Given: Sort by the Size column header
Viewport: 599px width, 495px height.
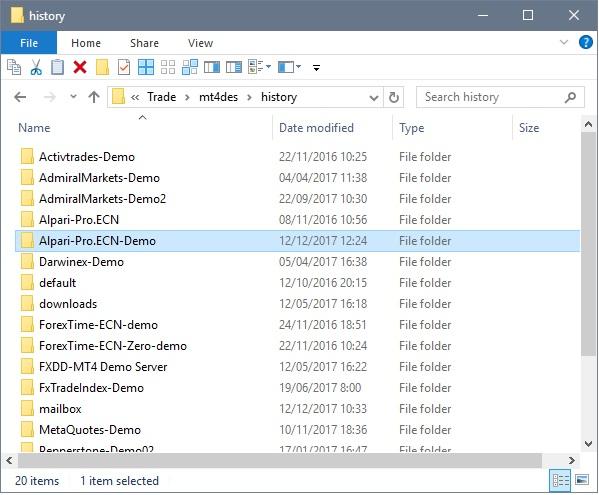Looking at the screenshot, I should [529, 128].
